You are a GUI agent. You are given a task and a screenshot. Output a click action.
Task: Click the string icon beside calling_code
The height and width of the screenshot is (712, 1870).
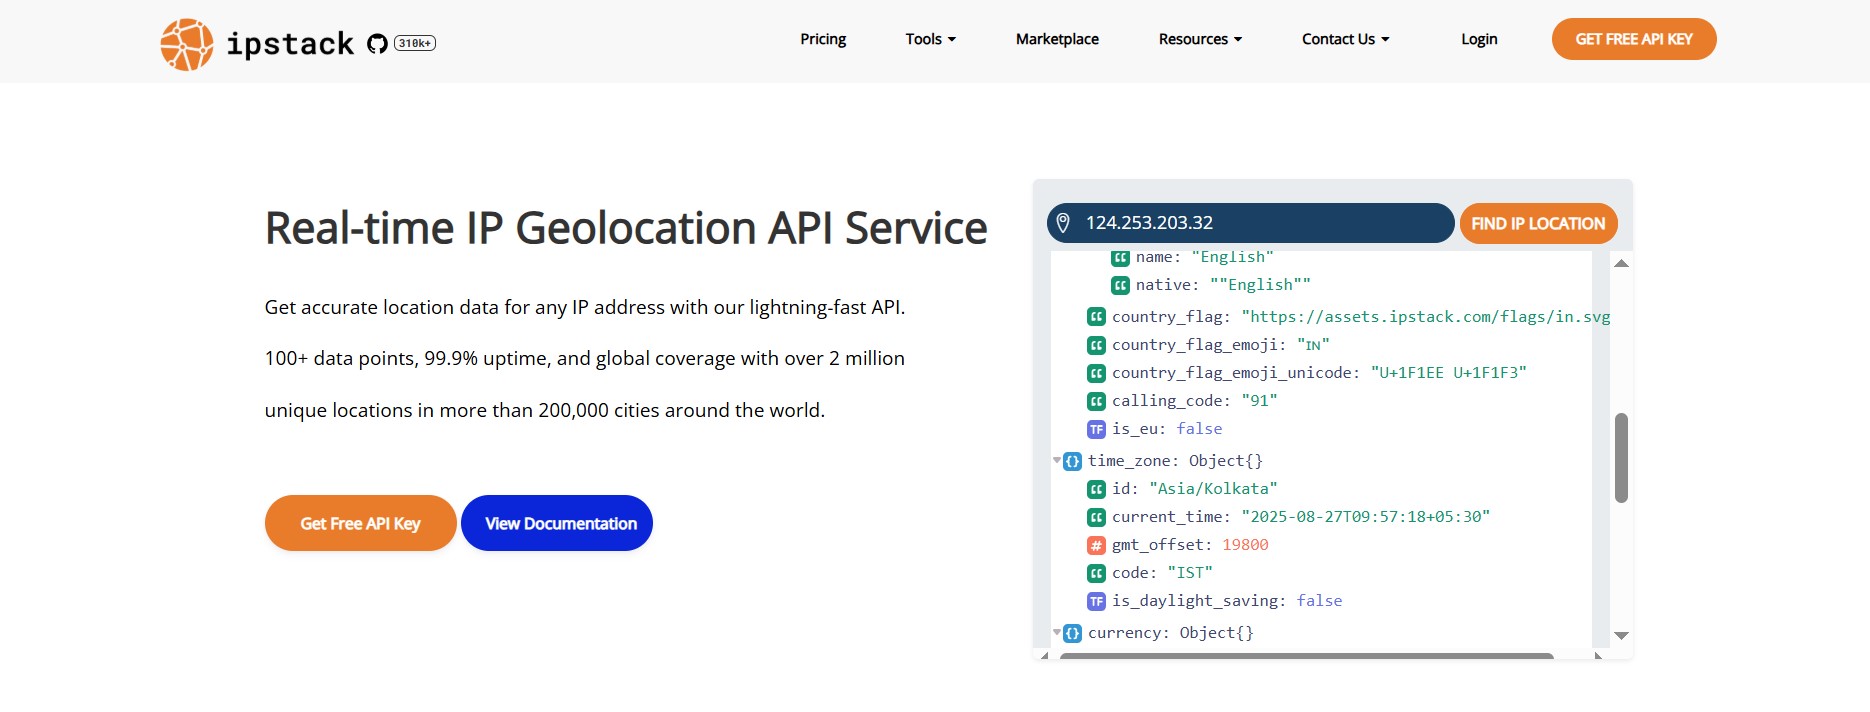[1096, 401]
